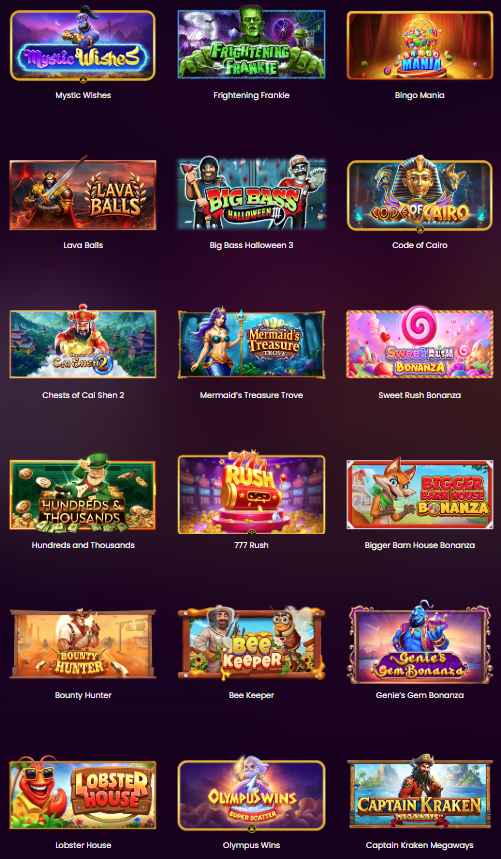The width and height of the screenshot is (501, 859).
Task: Click the Code of Cairo text label
Action: (x=419, y=245)
